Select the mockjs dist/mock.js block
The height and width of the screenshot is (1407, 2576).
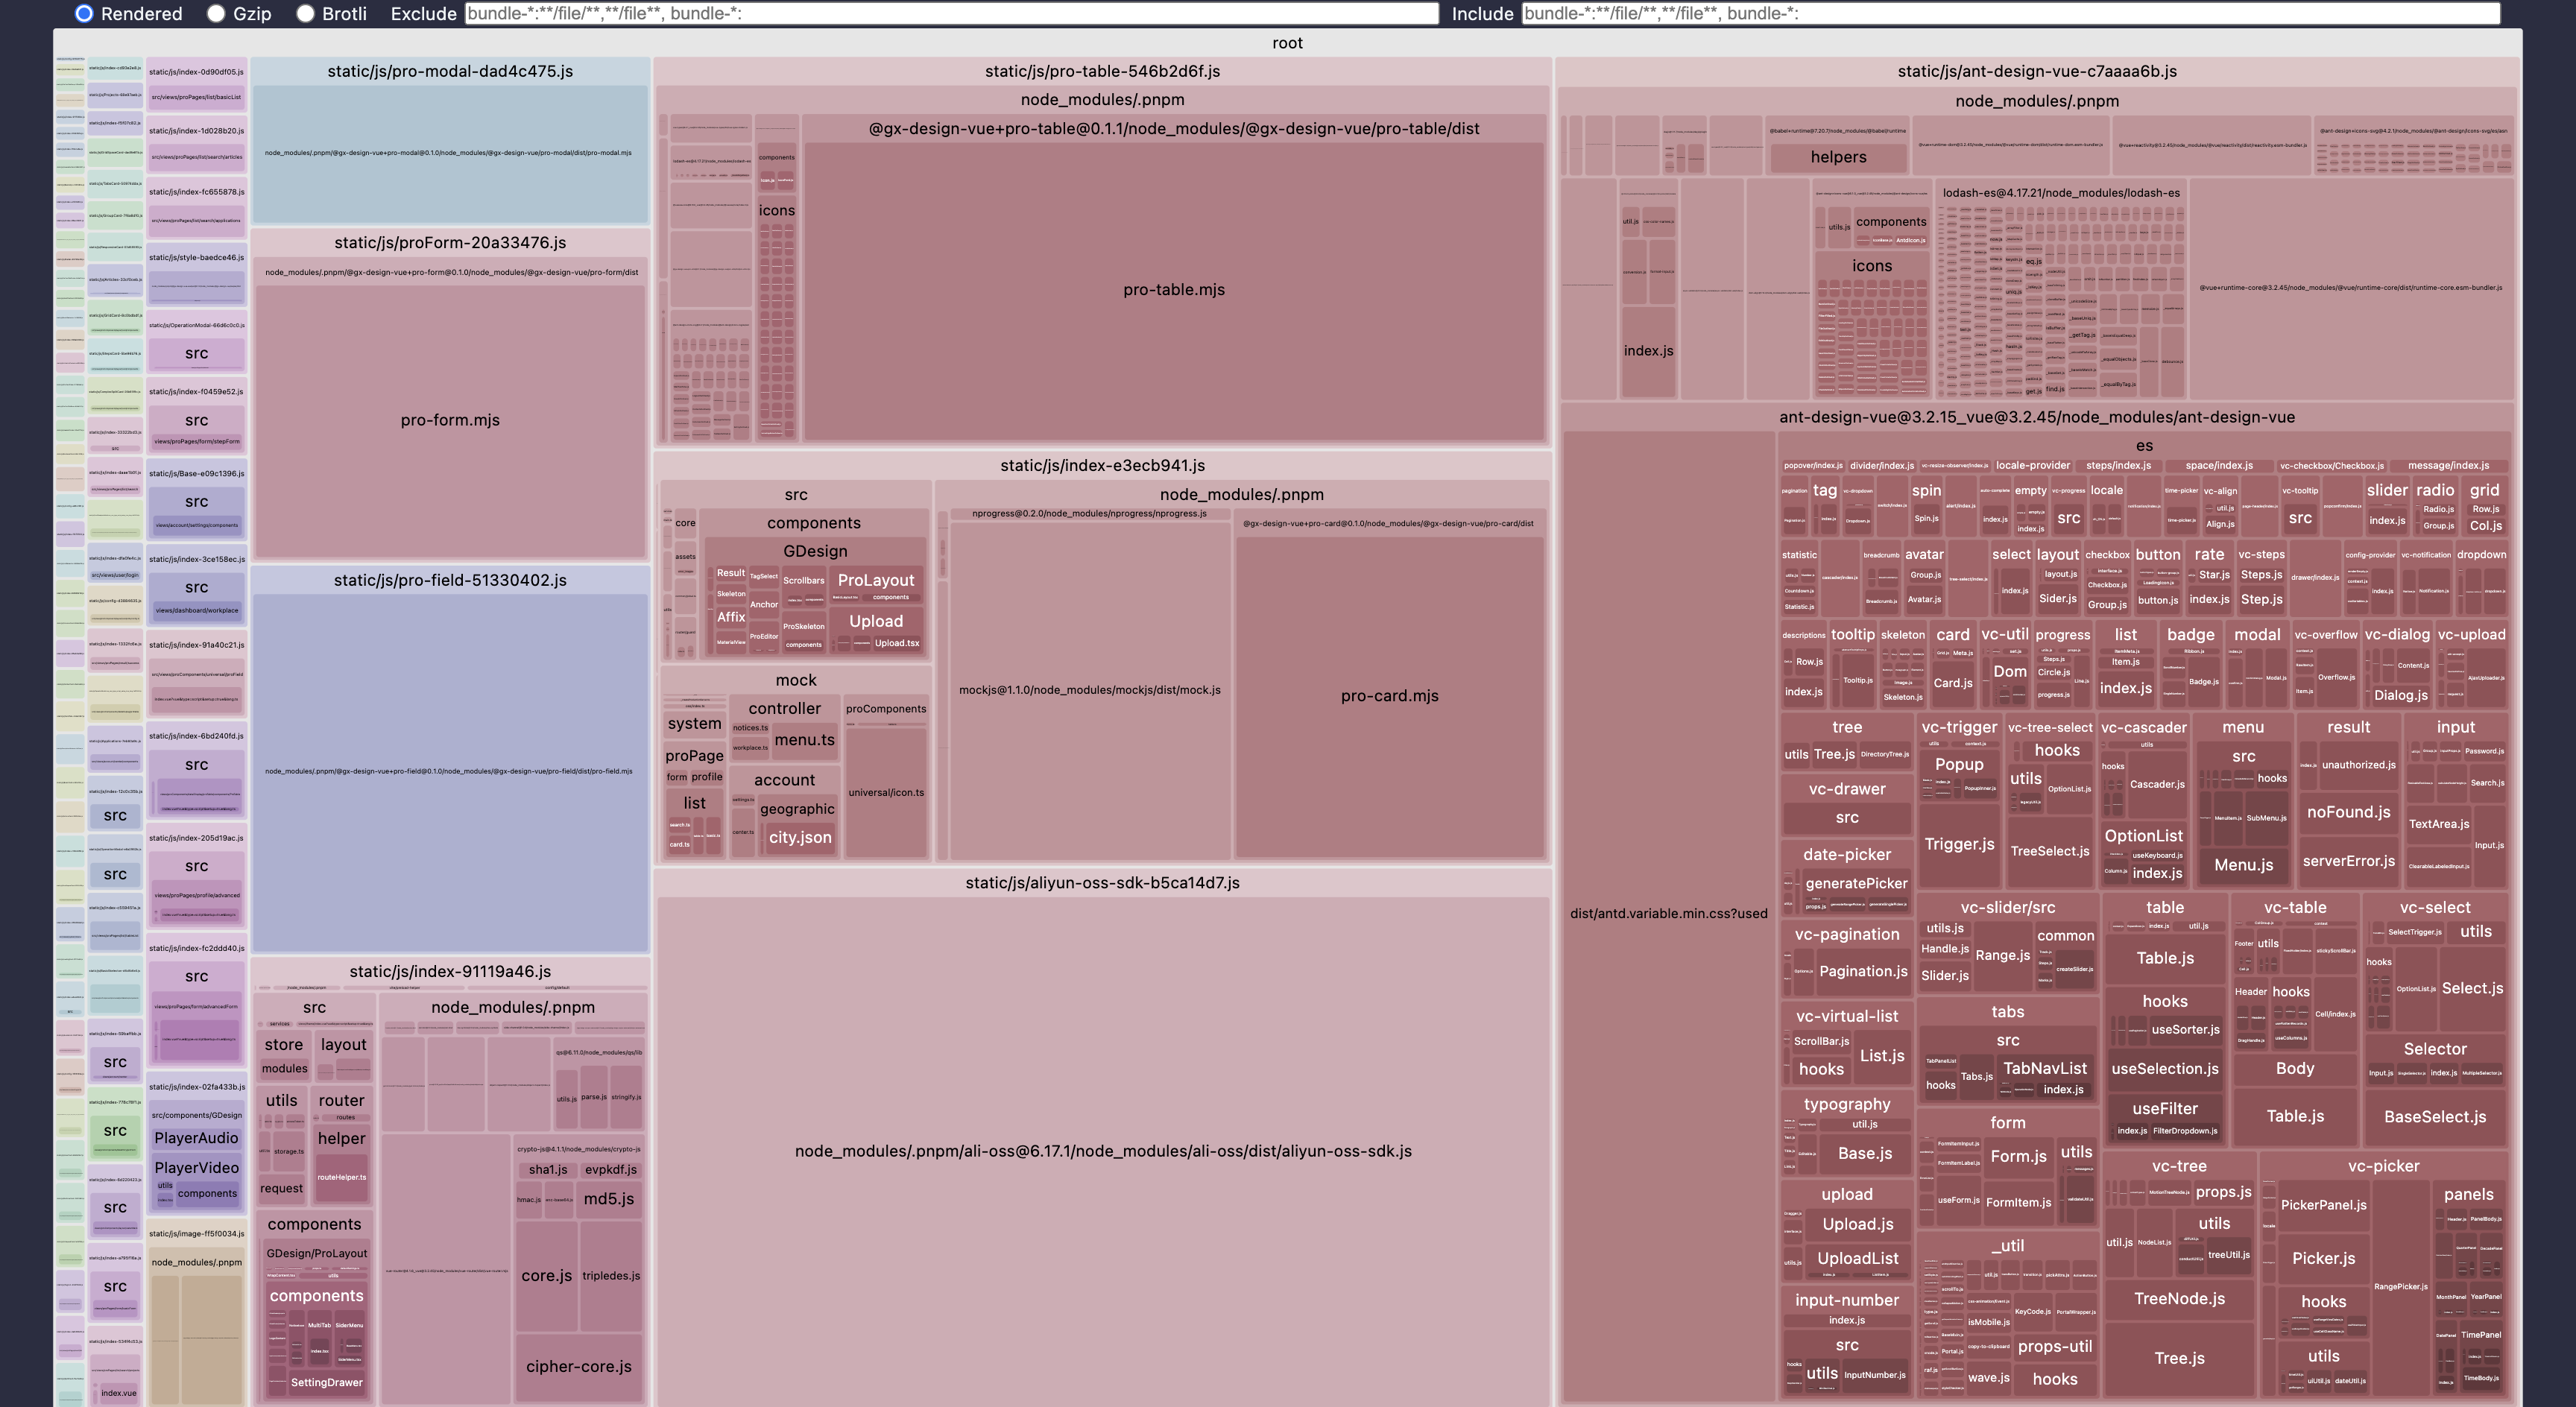pos(1089,690)
